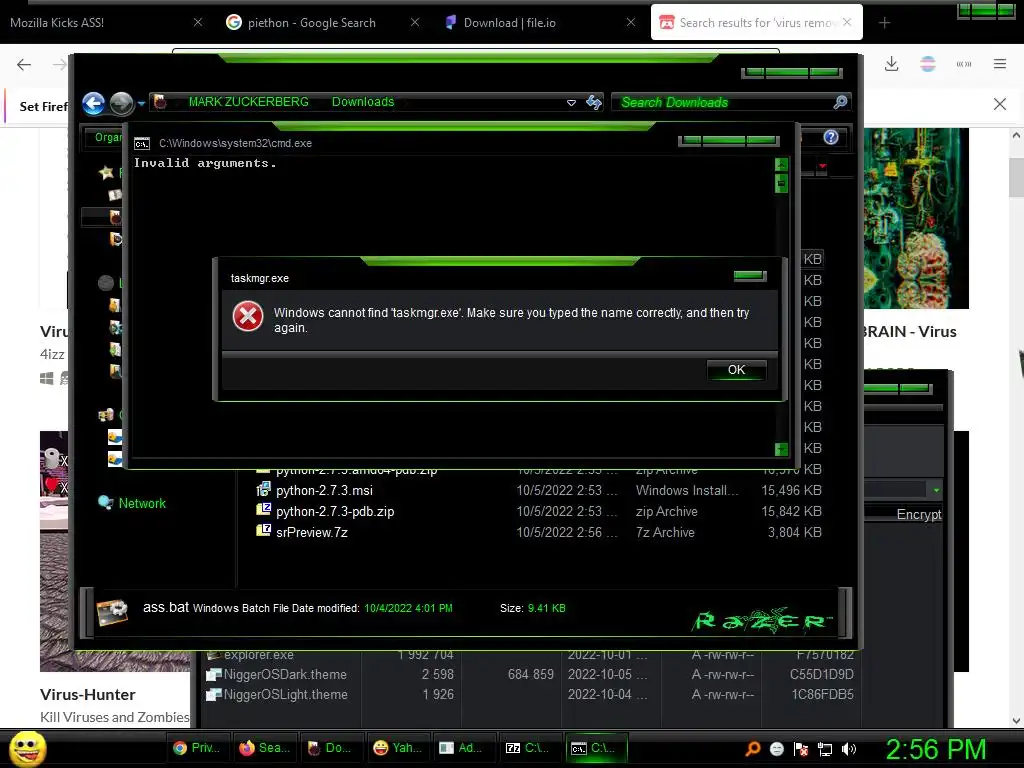Click the volume speaker icon in the system tray
The height and width of the screenshot is (768, 1024).
point(849,749)
